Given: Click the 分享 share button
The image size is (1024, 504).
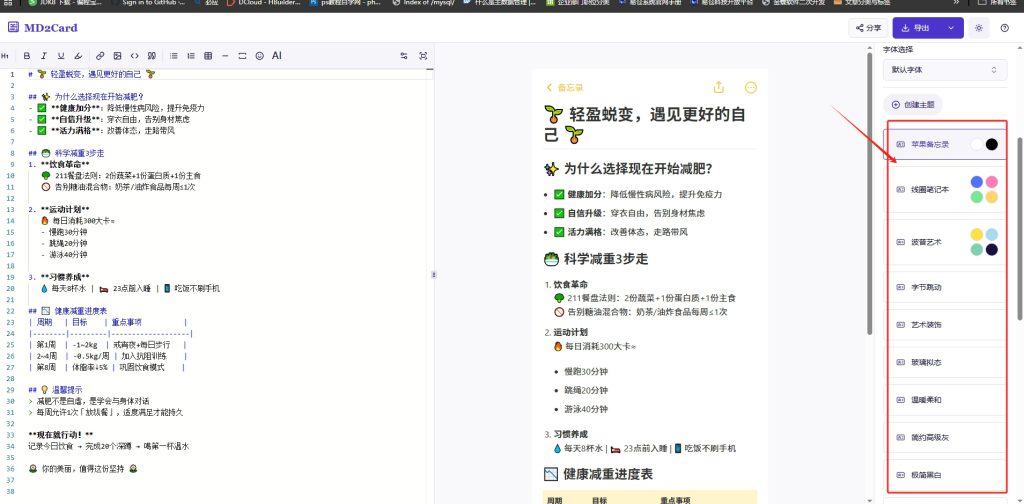Looking at the screenshot, I should pyautogui.click(x=867, y=28).
